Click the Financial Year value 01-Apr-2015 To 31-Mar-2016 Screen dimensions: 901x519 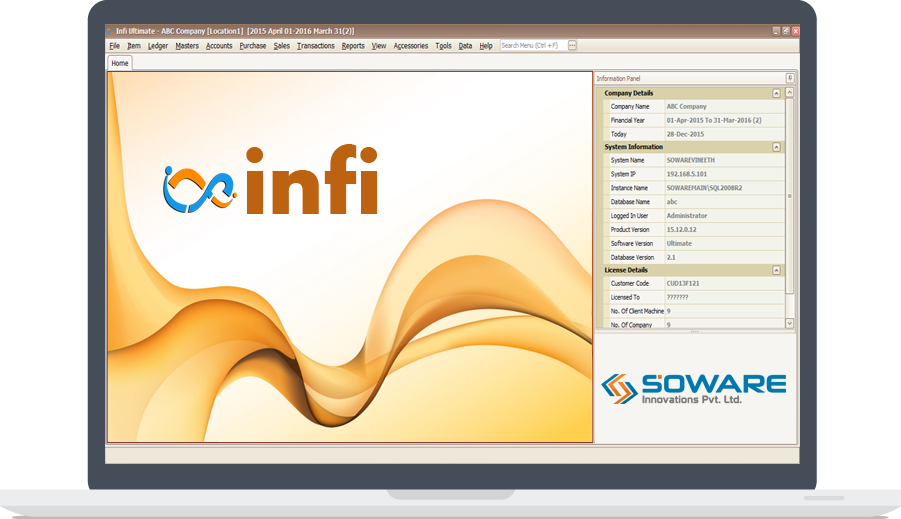pyautogui.click(x=714, y=121)
